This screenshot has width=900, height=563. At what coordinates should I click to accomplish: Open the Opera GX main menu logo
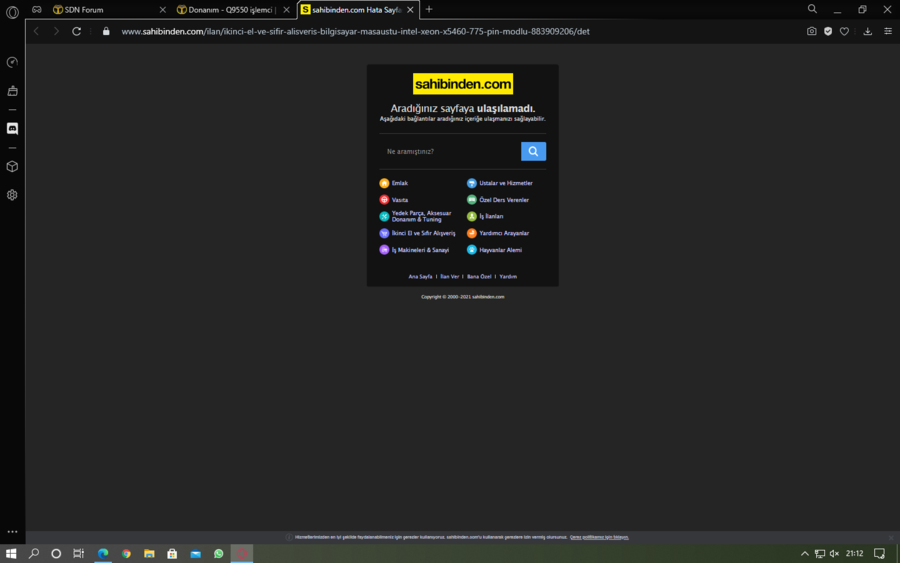[12, 11]
